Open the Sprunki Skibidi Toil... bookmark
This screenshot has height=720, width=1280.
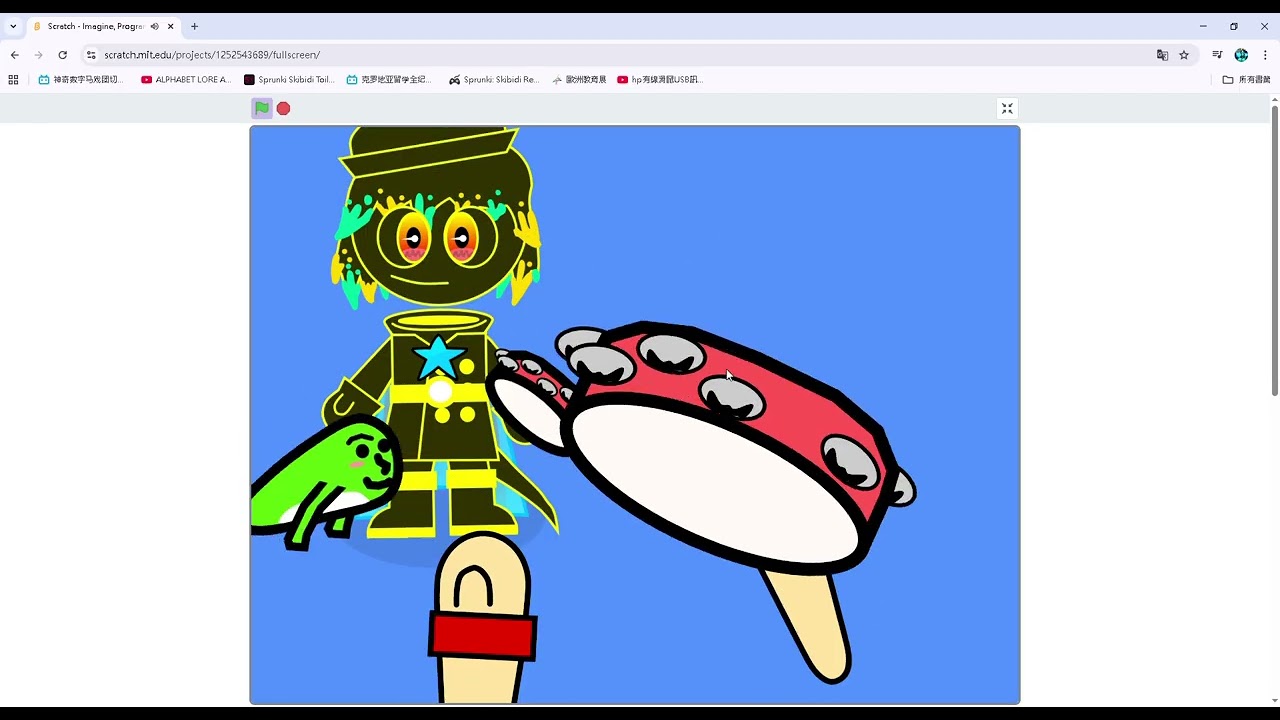click(x=289, y=79)
